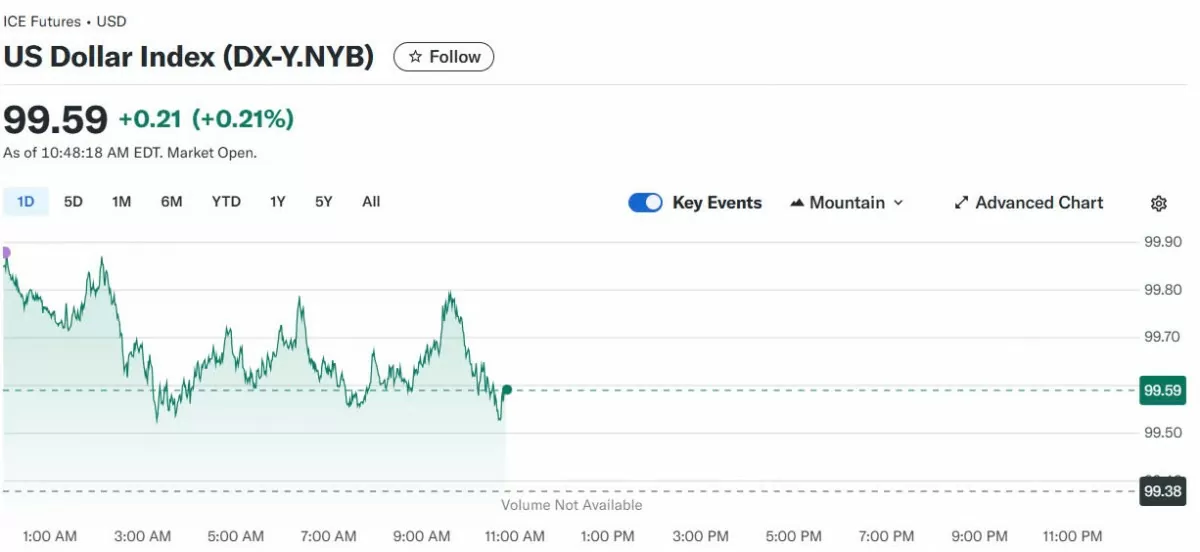Screen dimensions: 1200x552
Task: Show the 1Y chart range
Action: pyautogui.click(x=277, y=202)
